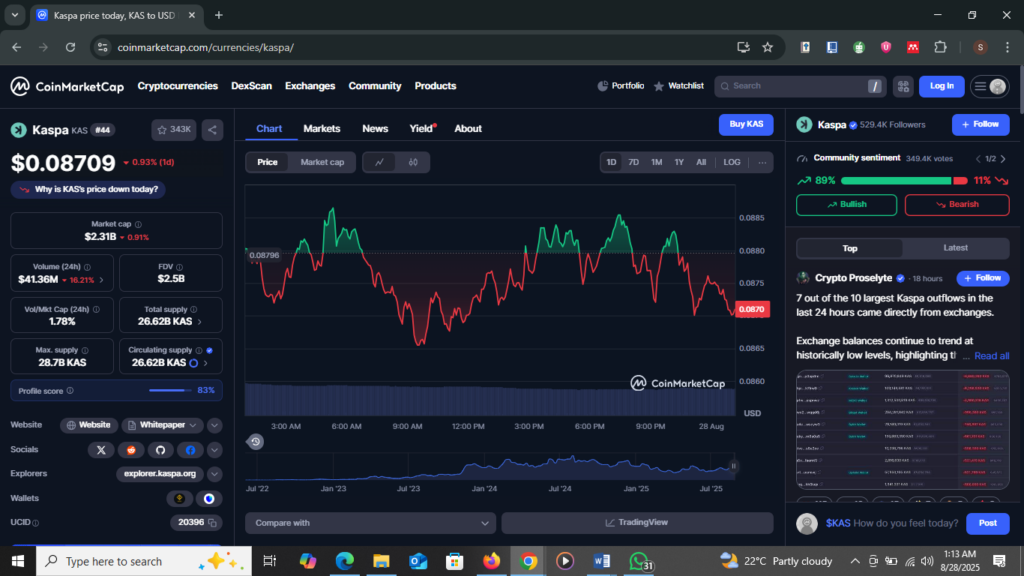Enable LOG scale on the chart

pyautogui.click(x=732, y=162)
